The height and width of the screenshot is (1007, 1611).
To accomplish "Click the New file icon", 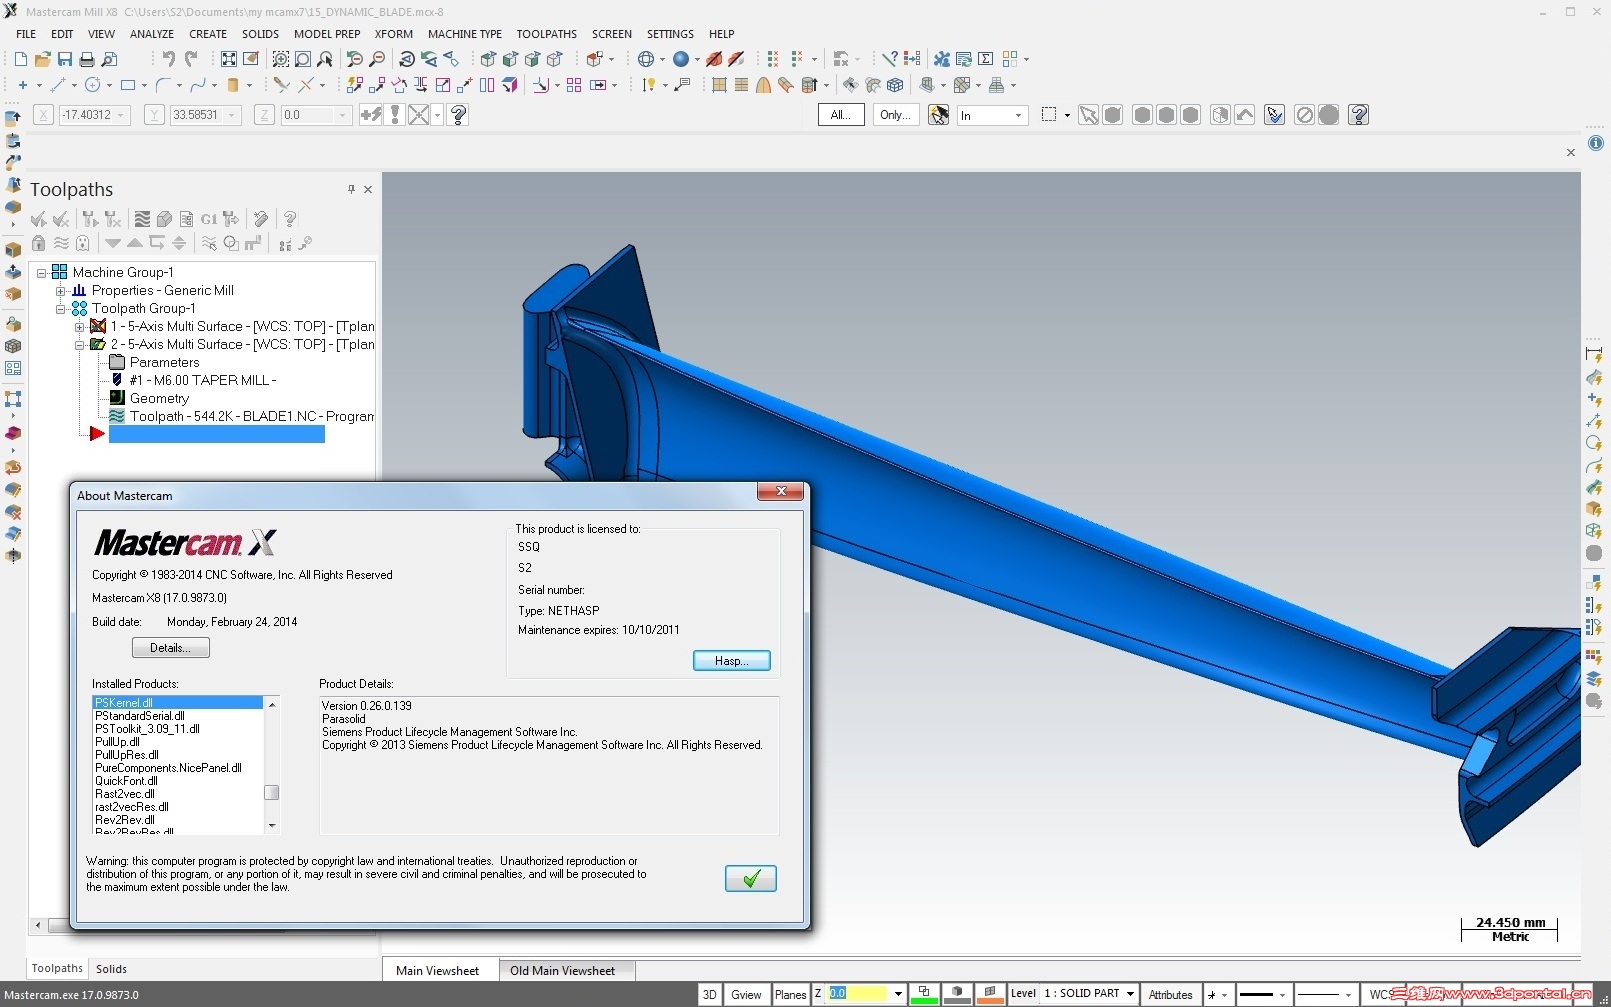I will 20,59.
